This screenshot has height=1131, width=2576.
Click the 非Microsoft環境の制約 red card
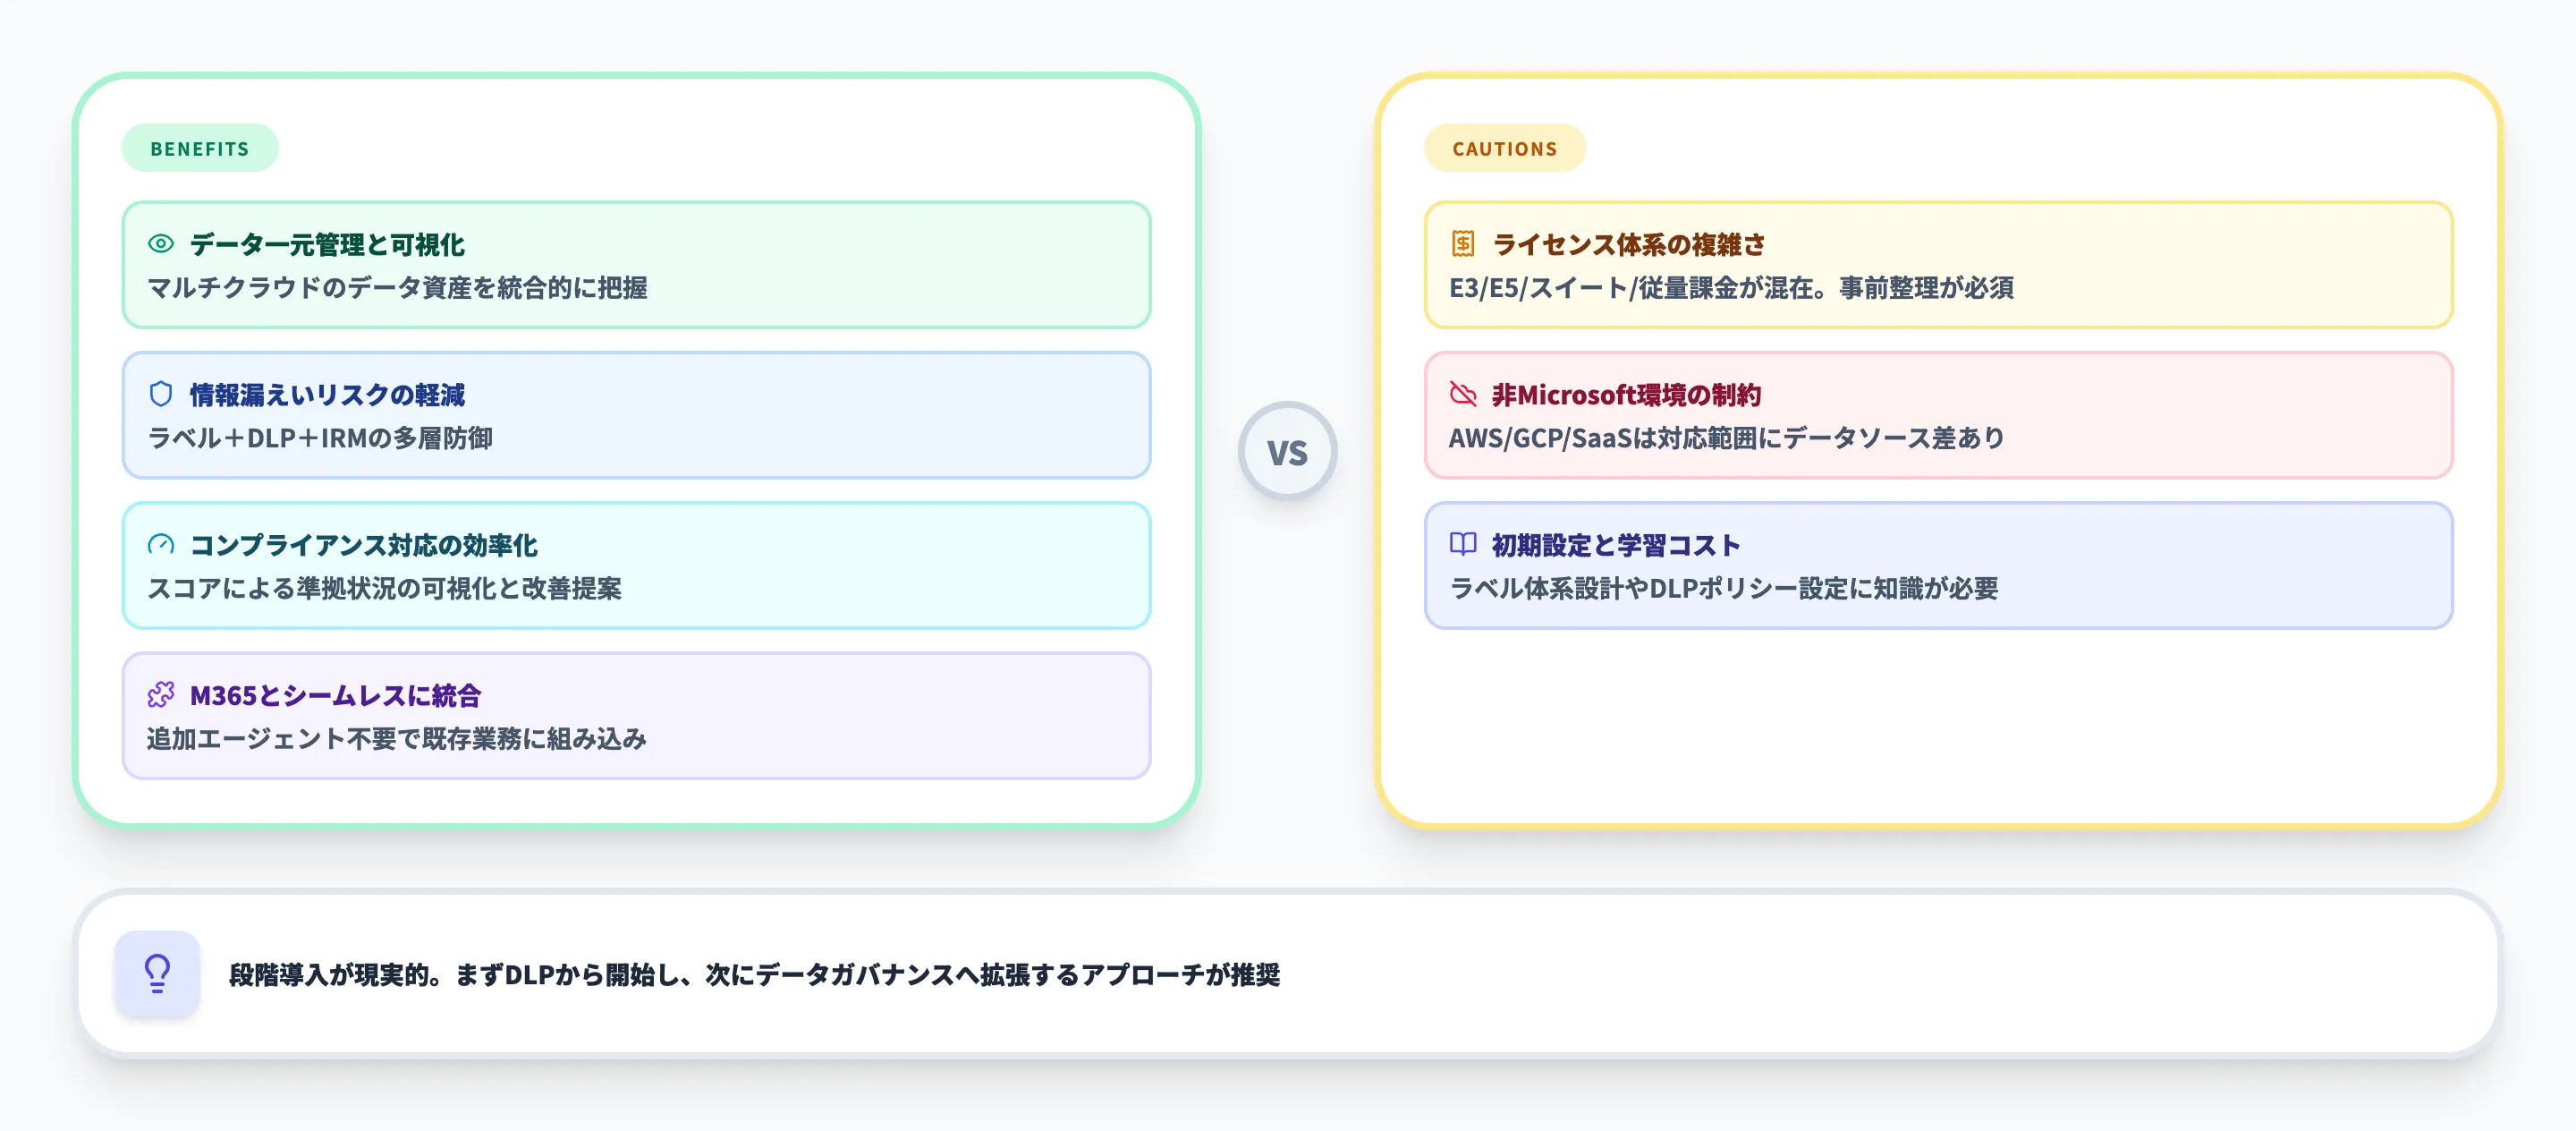[1940, 415]
